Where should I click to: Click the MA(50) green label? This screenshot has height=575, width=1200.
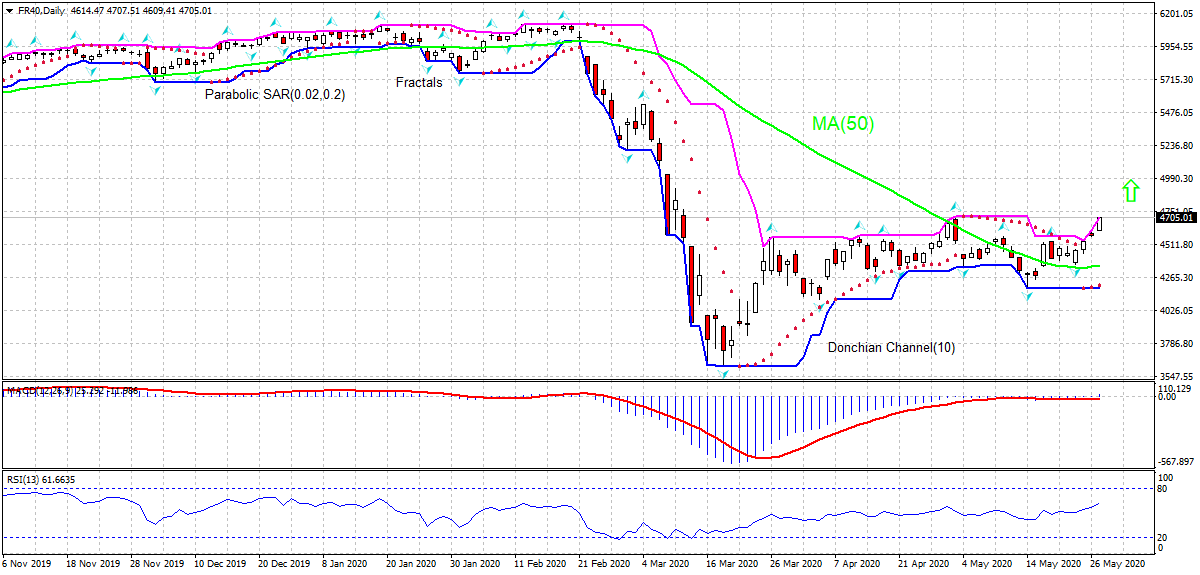coord(843,125)
